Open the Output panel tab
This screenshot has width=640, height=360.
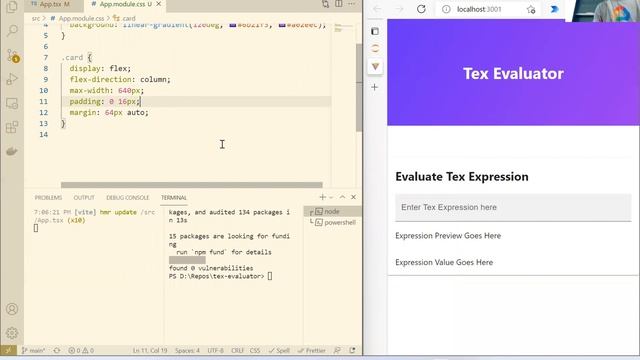pos(84,198)
